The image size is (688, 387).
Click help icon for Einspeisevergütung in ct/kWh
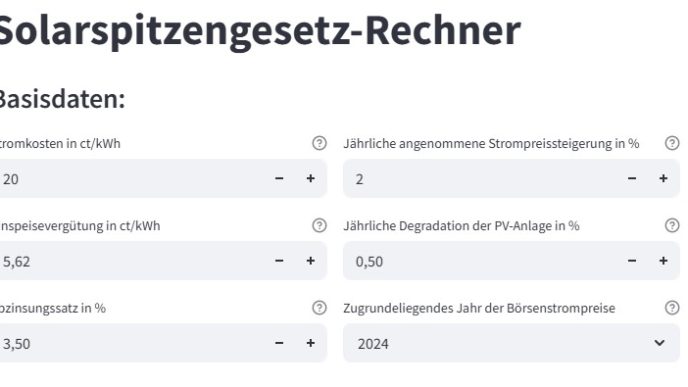coord(319,226)
